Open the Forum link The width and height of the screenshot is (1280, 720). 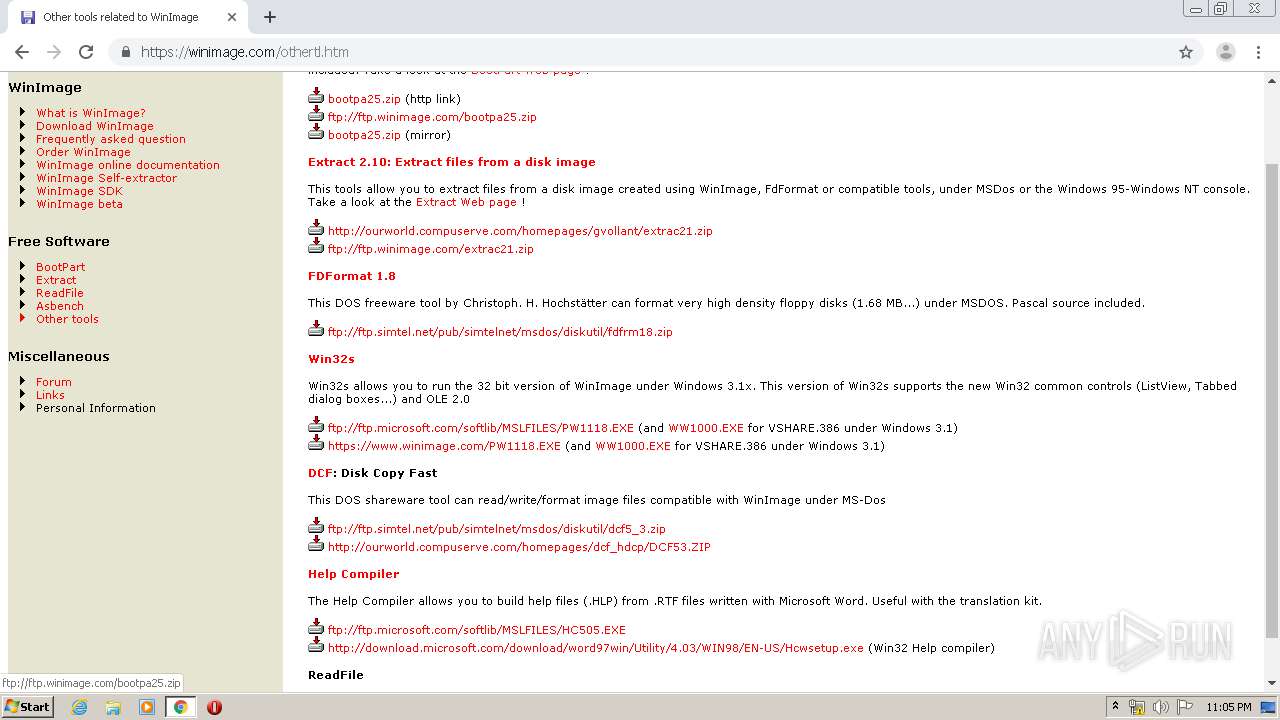pyautogui.click(x=54, y=382)
